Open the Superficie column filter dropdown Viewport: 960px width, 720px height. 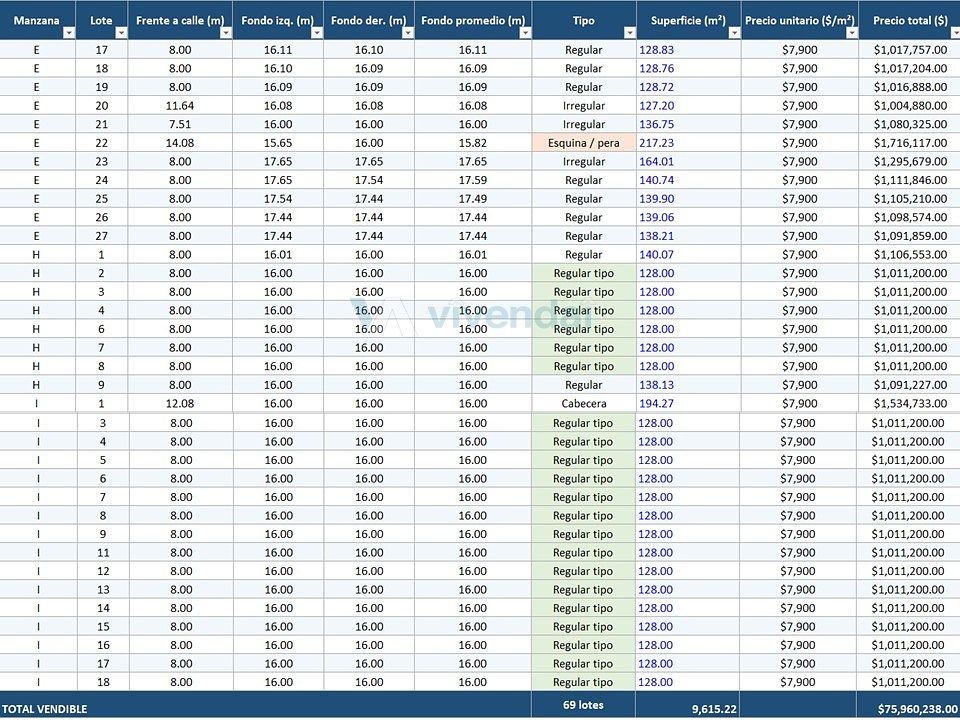pos(734,33)
